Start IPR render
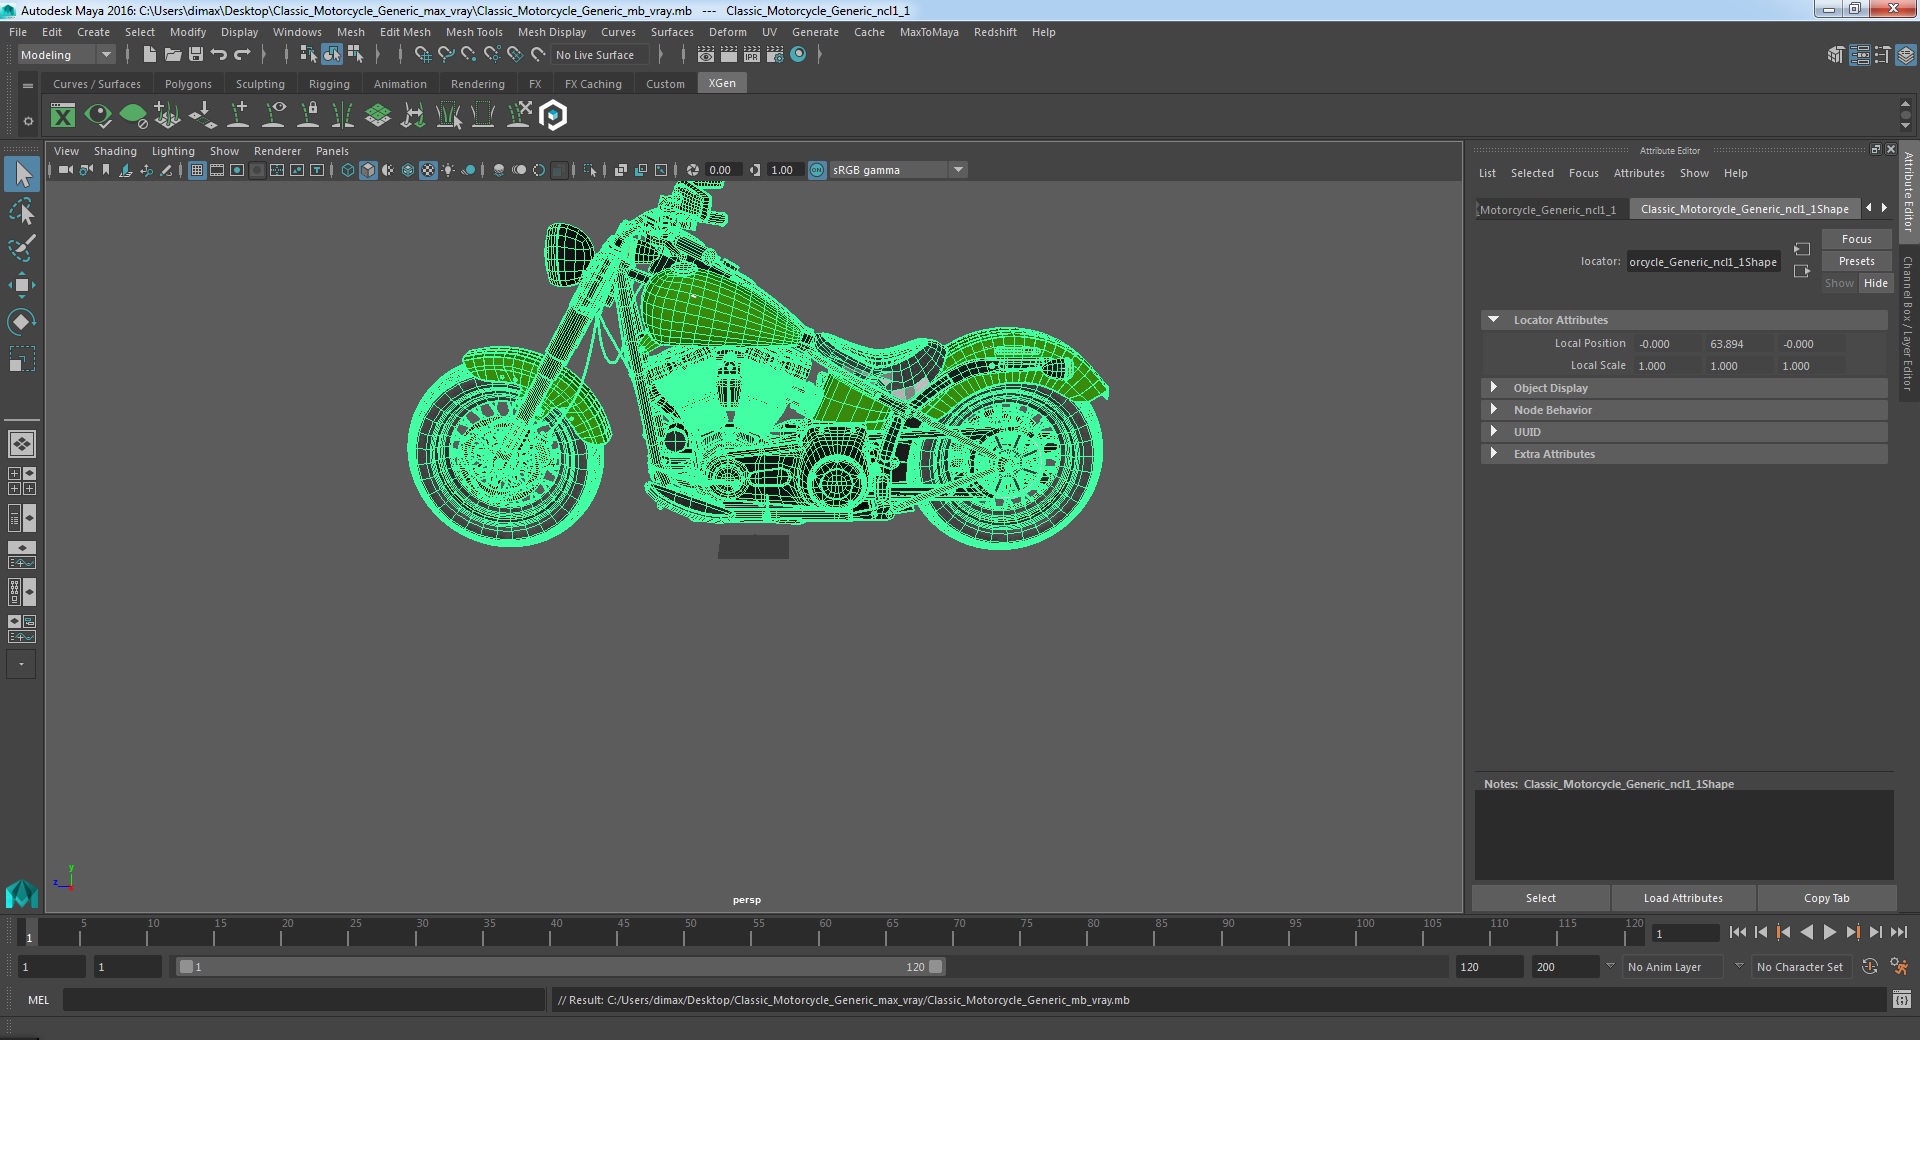1920x1158 pixels. pyautogui.click(x=752, y=55)
